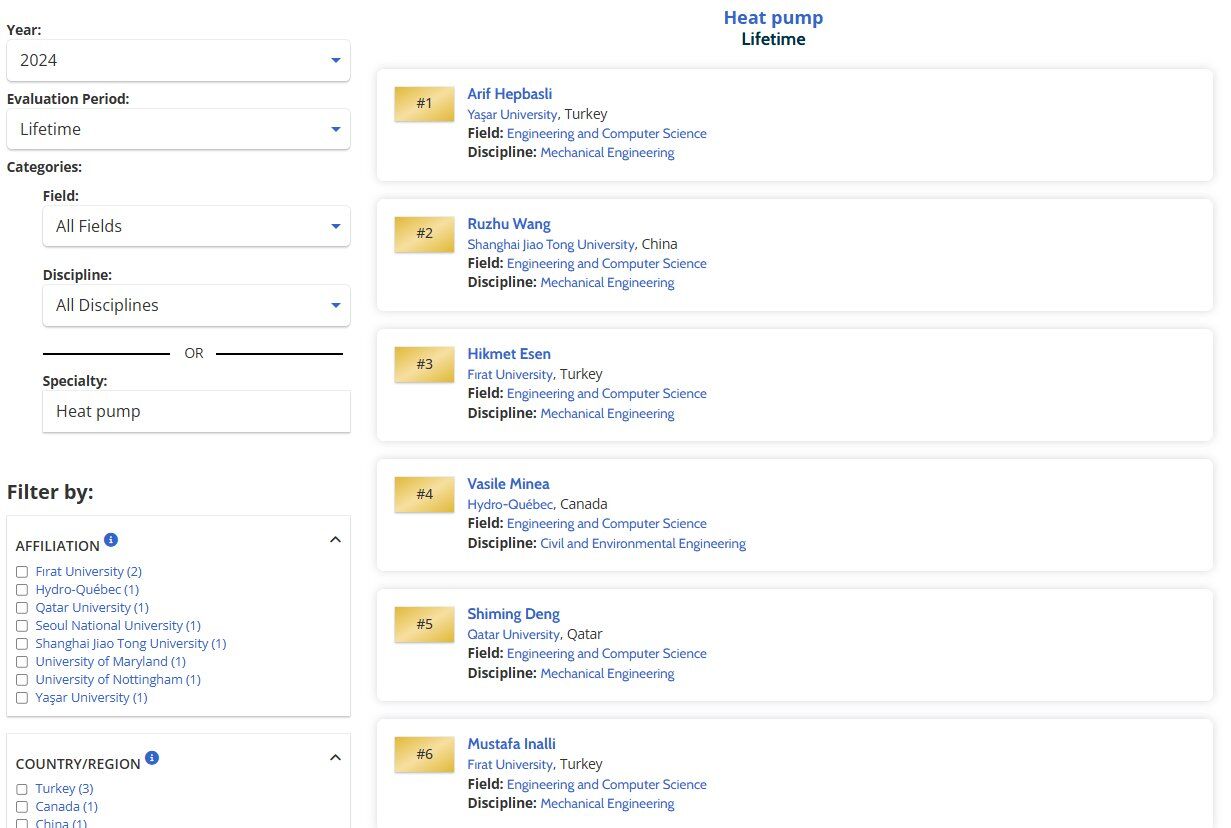This screenshot has width=1231, height=828.
Task: Click the Specialty input with Heat pump
Action: (x=196, y=412)
